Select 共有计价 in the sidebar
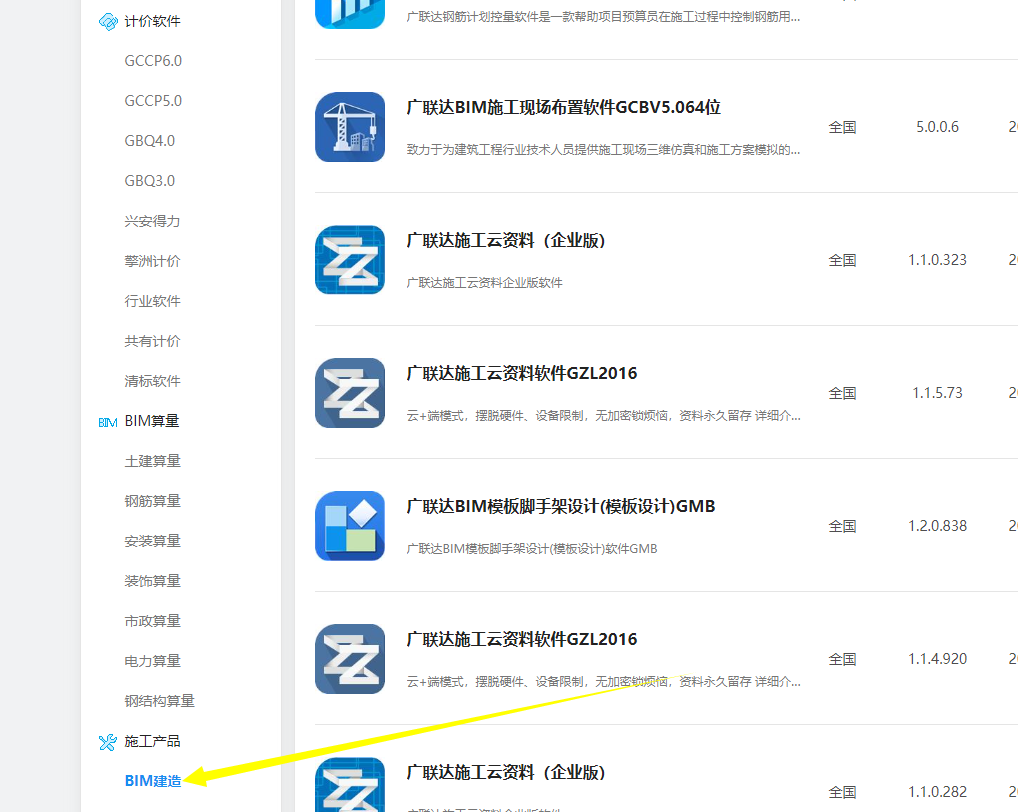The height and width of the screenshot is (812, 1018). coord(153,341)
